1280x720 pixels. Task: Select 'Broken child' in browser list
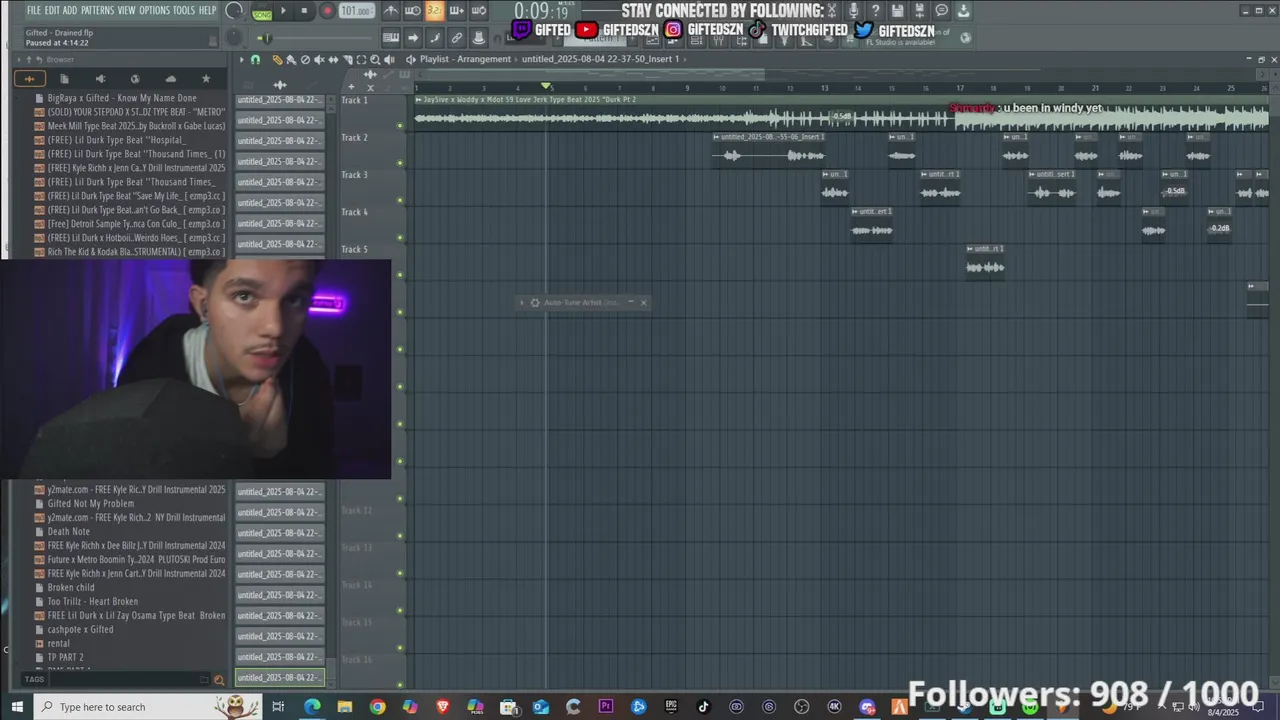(x=71, y=588)
